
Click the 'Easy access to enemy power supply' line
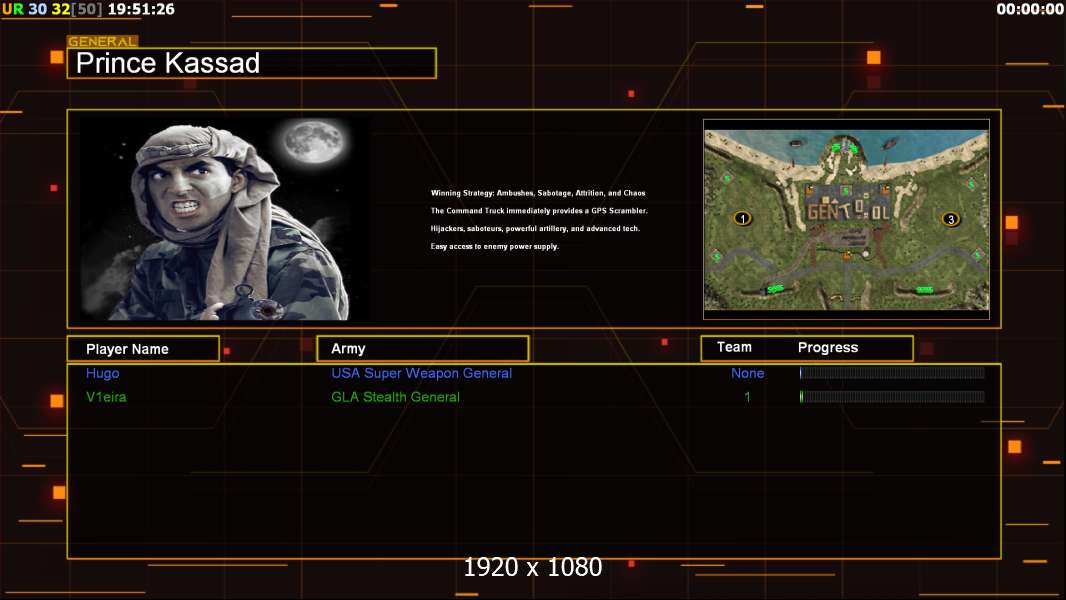[495, 246]
